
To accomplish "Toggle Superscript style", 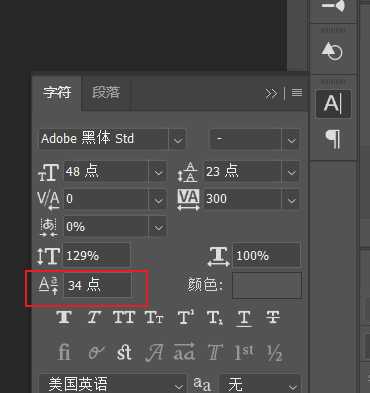I will tap(186, 317).
